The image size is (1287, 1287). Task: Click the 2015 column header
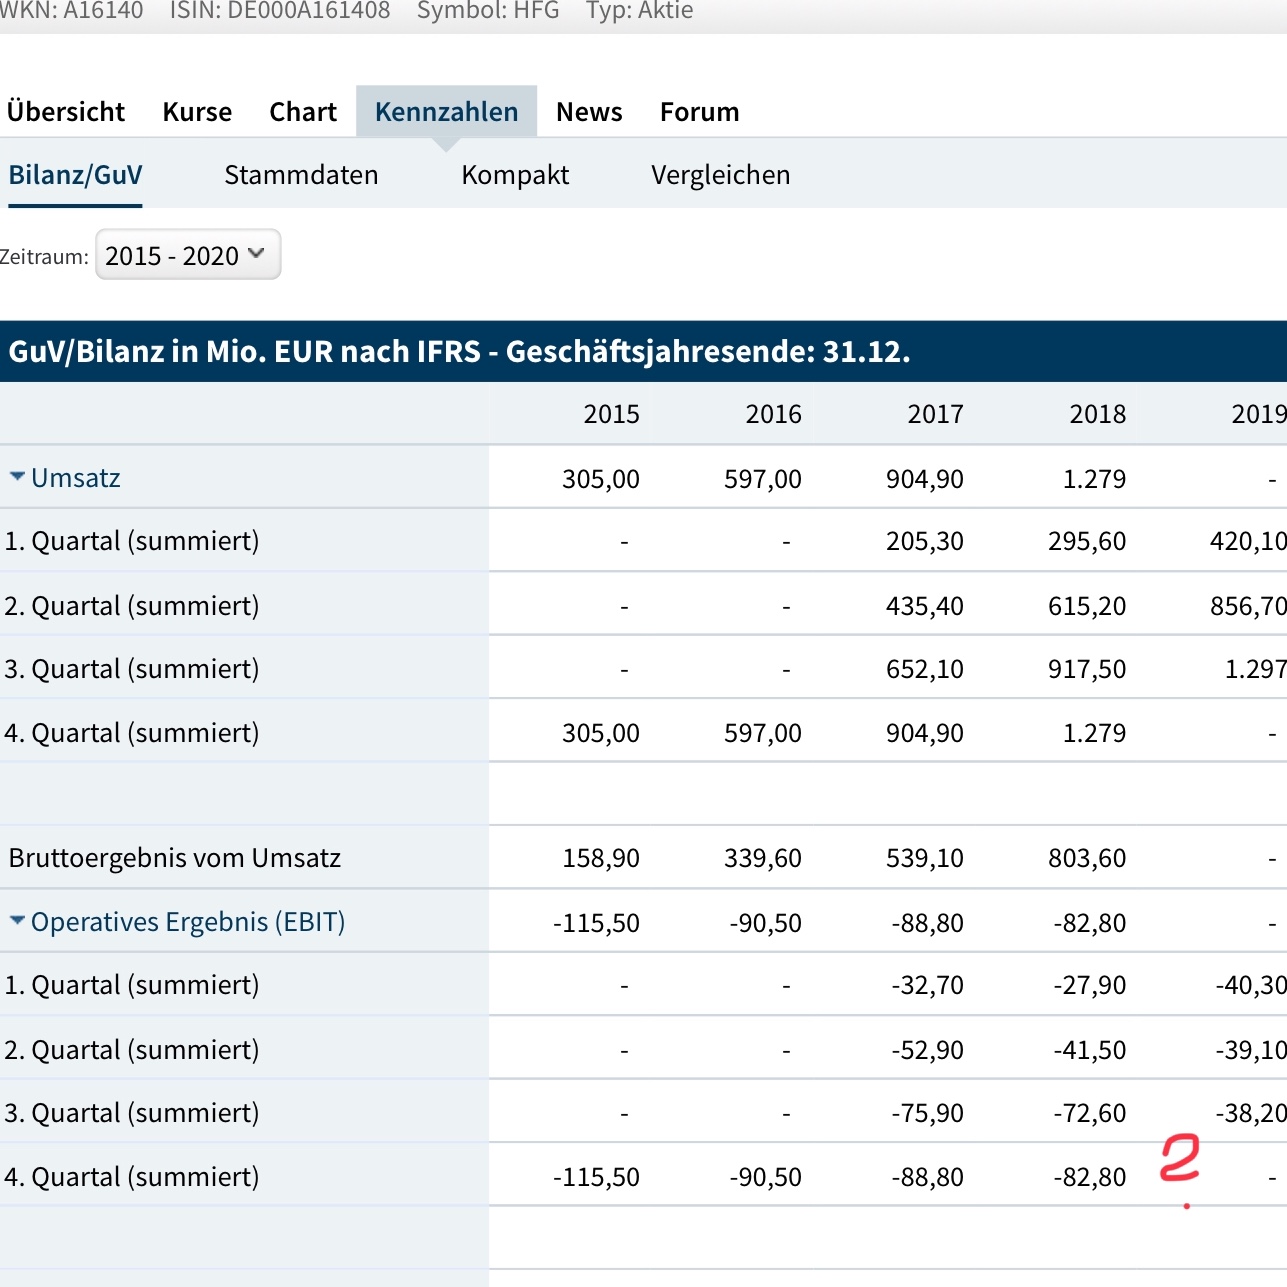click(x=611, y=414)
